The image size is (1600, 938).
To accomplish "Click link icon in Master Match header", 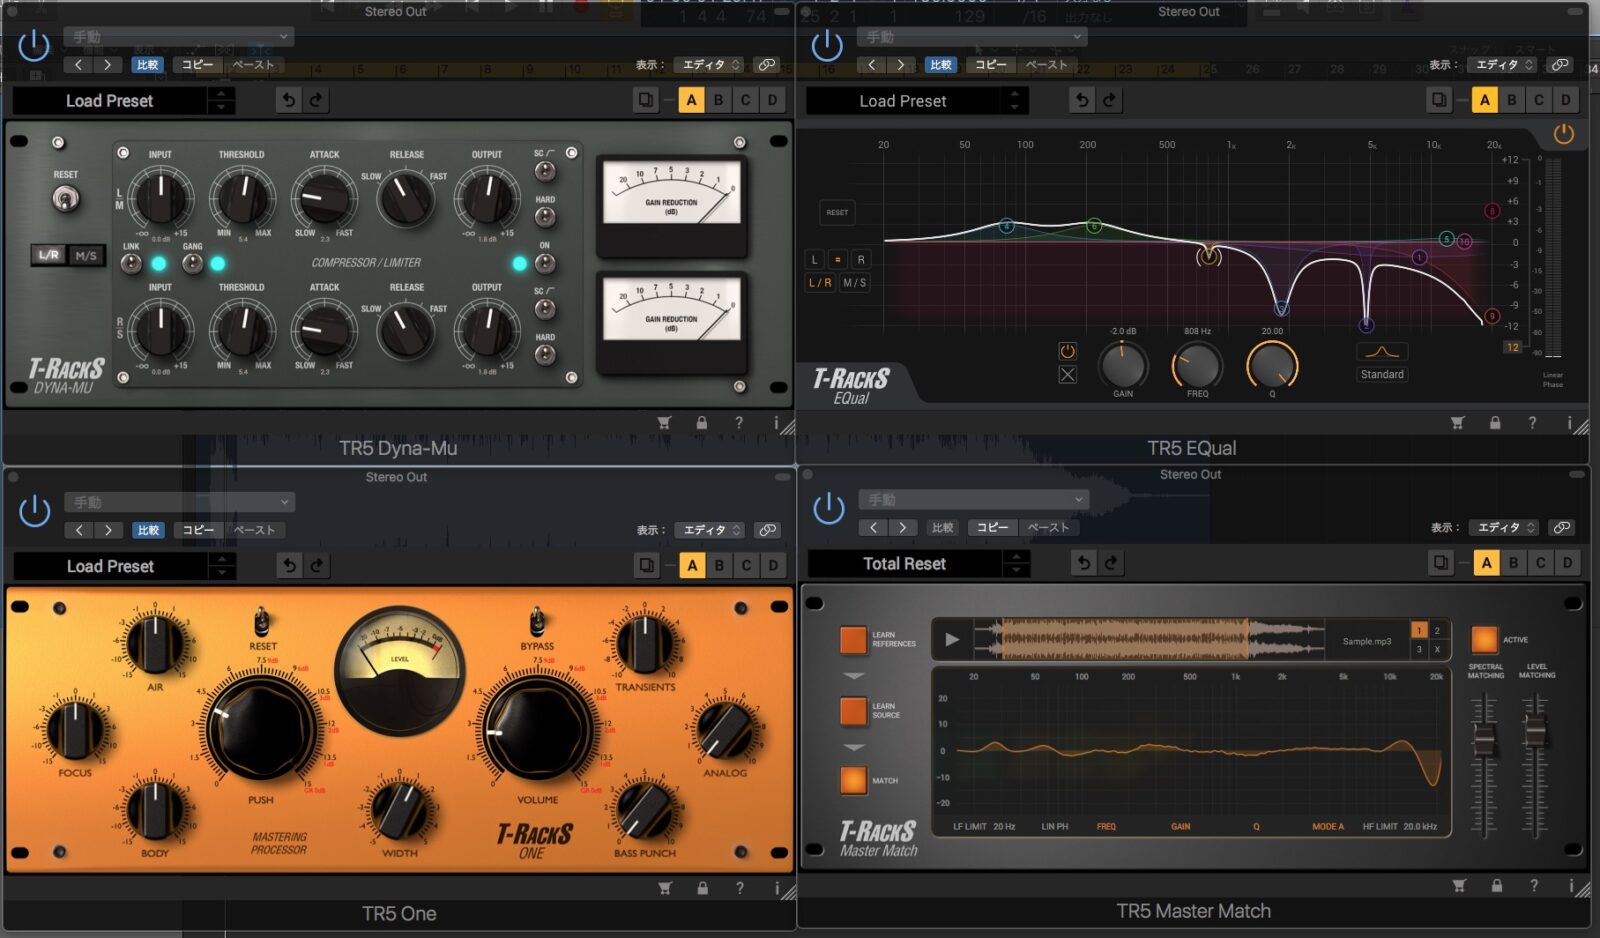I will pyautogui.click(x=1562, y=527).
